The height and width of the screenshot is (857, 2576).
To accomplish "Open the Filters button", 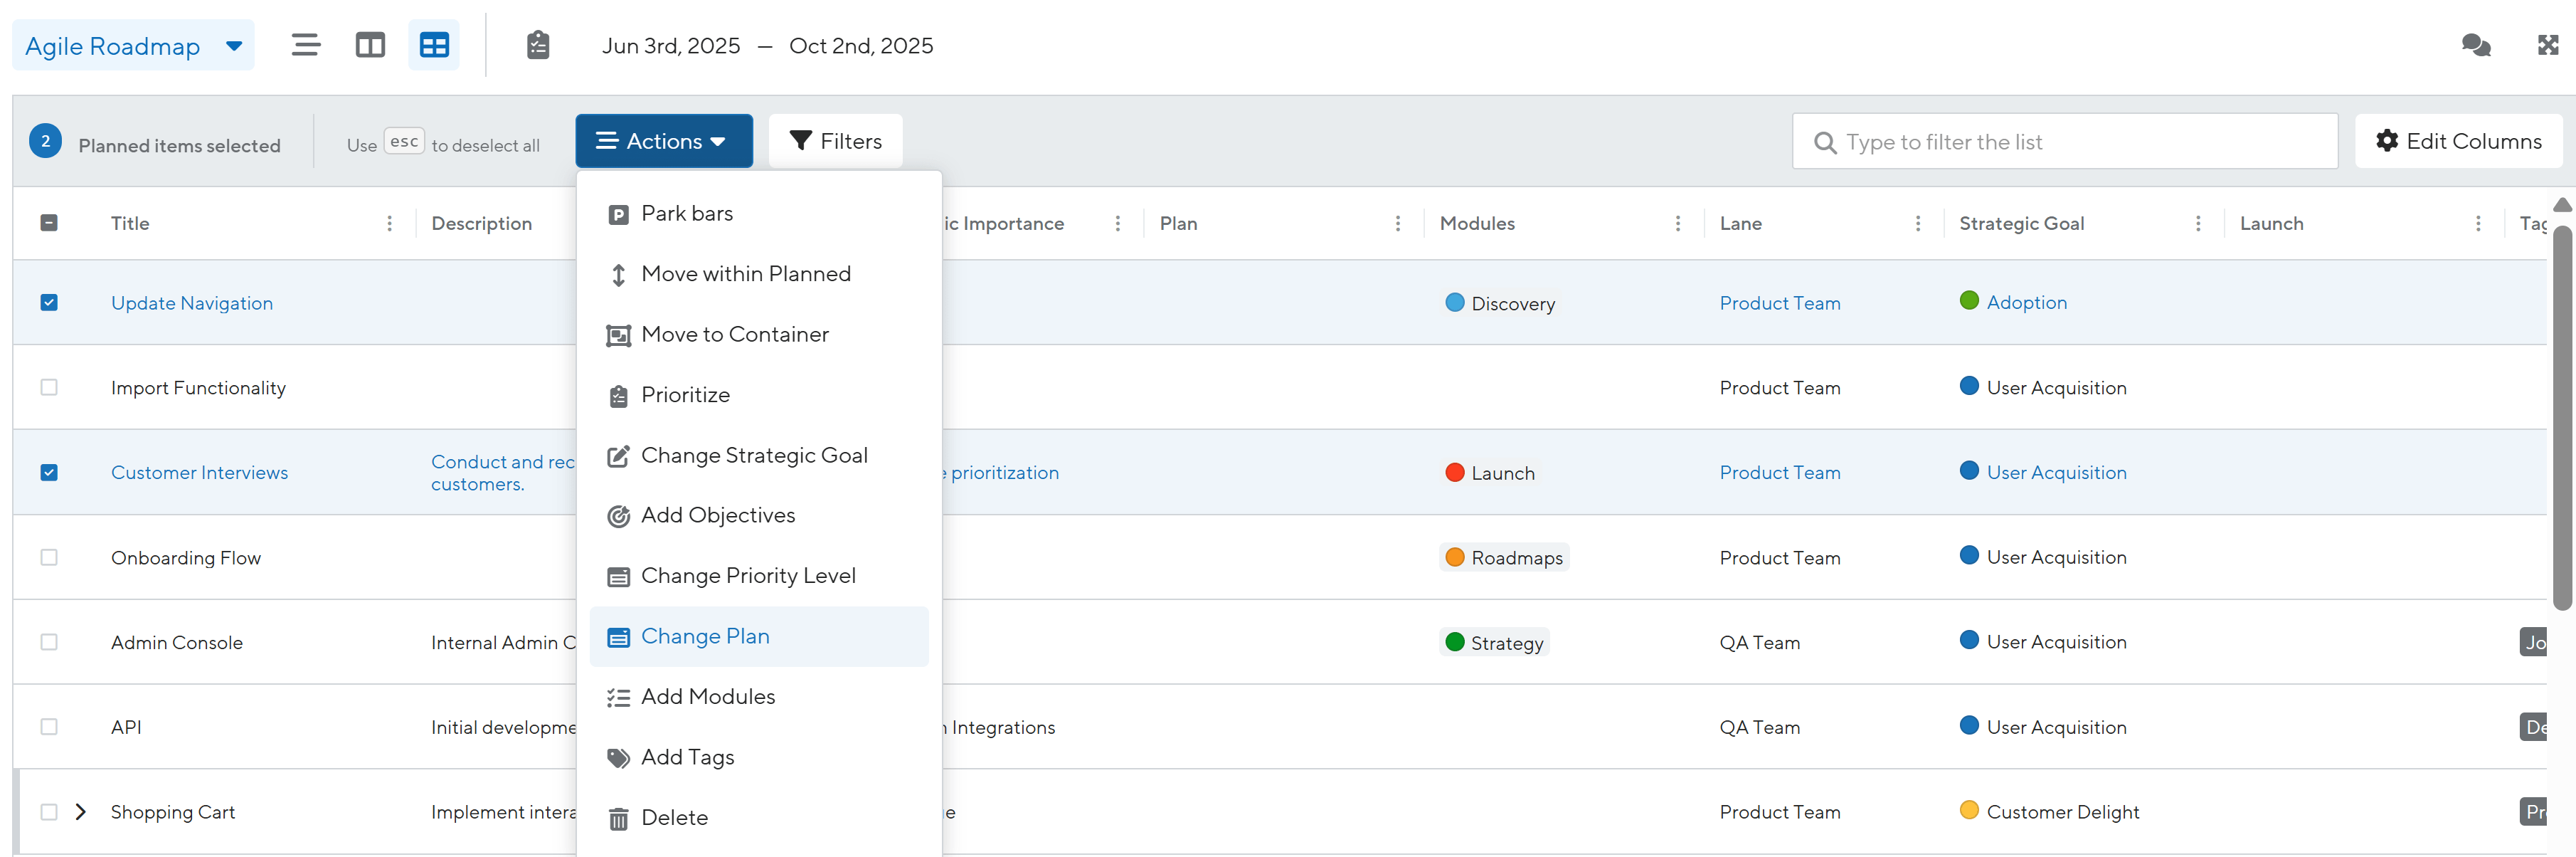I will coord(835,141).
